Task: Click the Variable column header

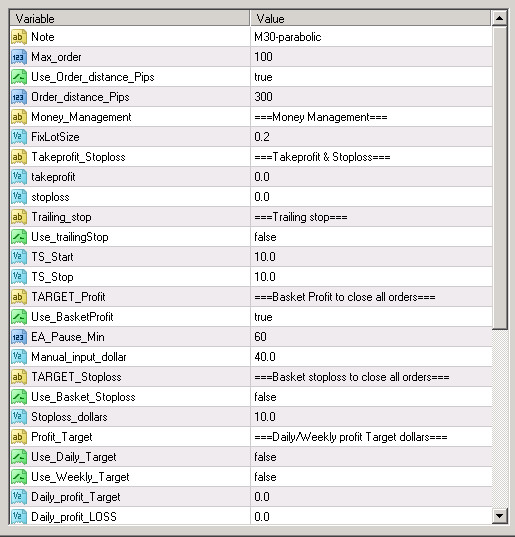Action: coord(130,18)
